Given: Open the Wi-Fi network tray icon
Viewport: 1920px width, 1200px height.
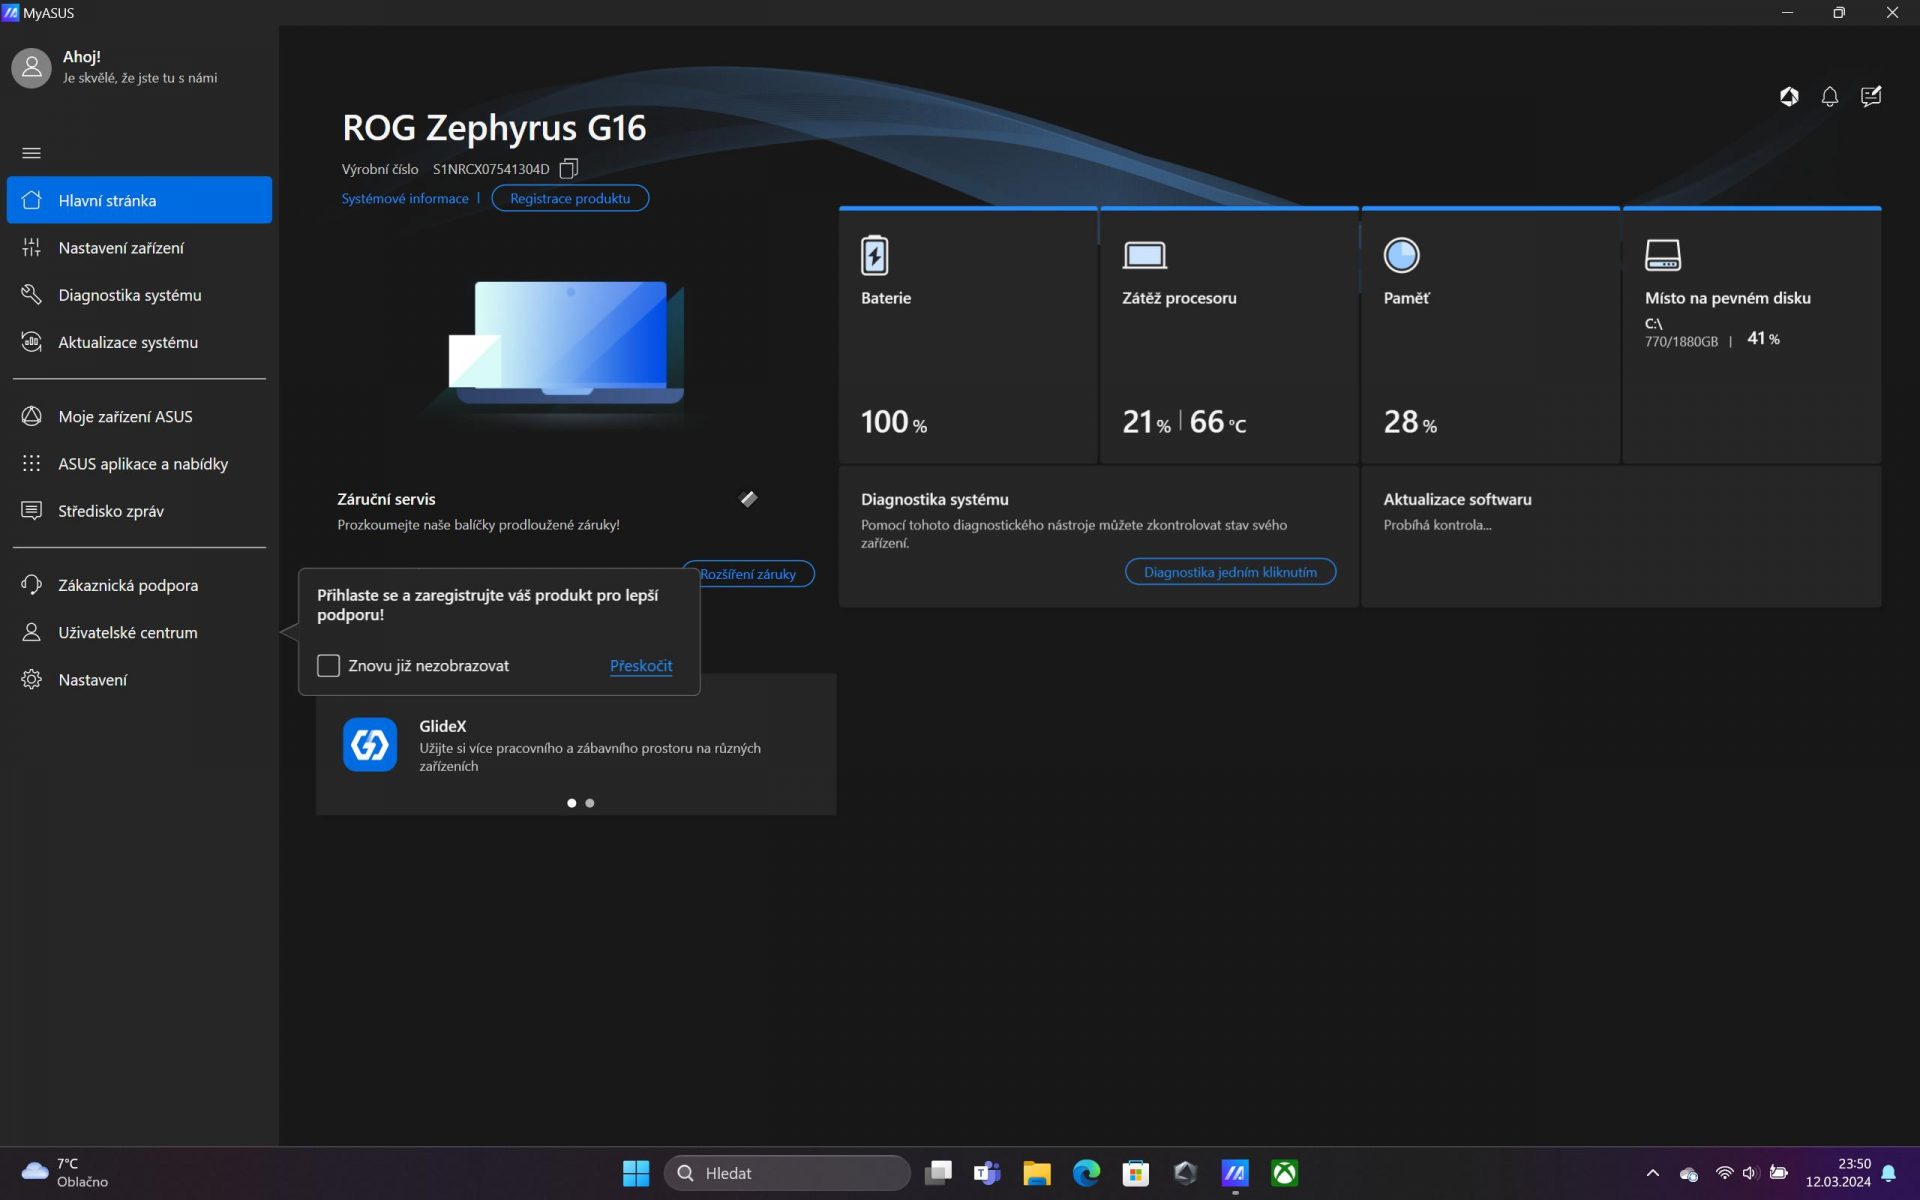Looking at the screenshot, I should point(1724,1173).
